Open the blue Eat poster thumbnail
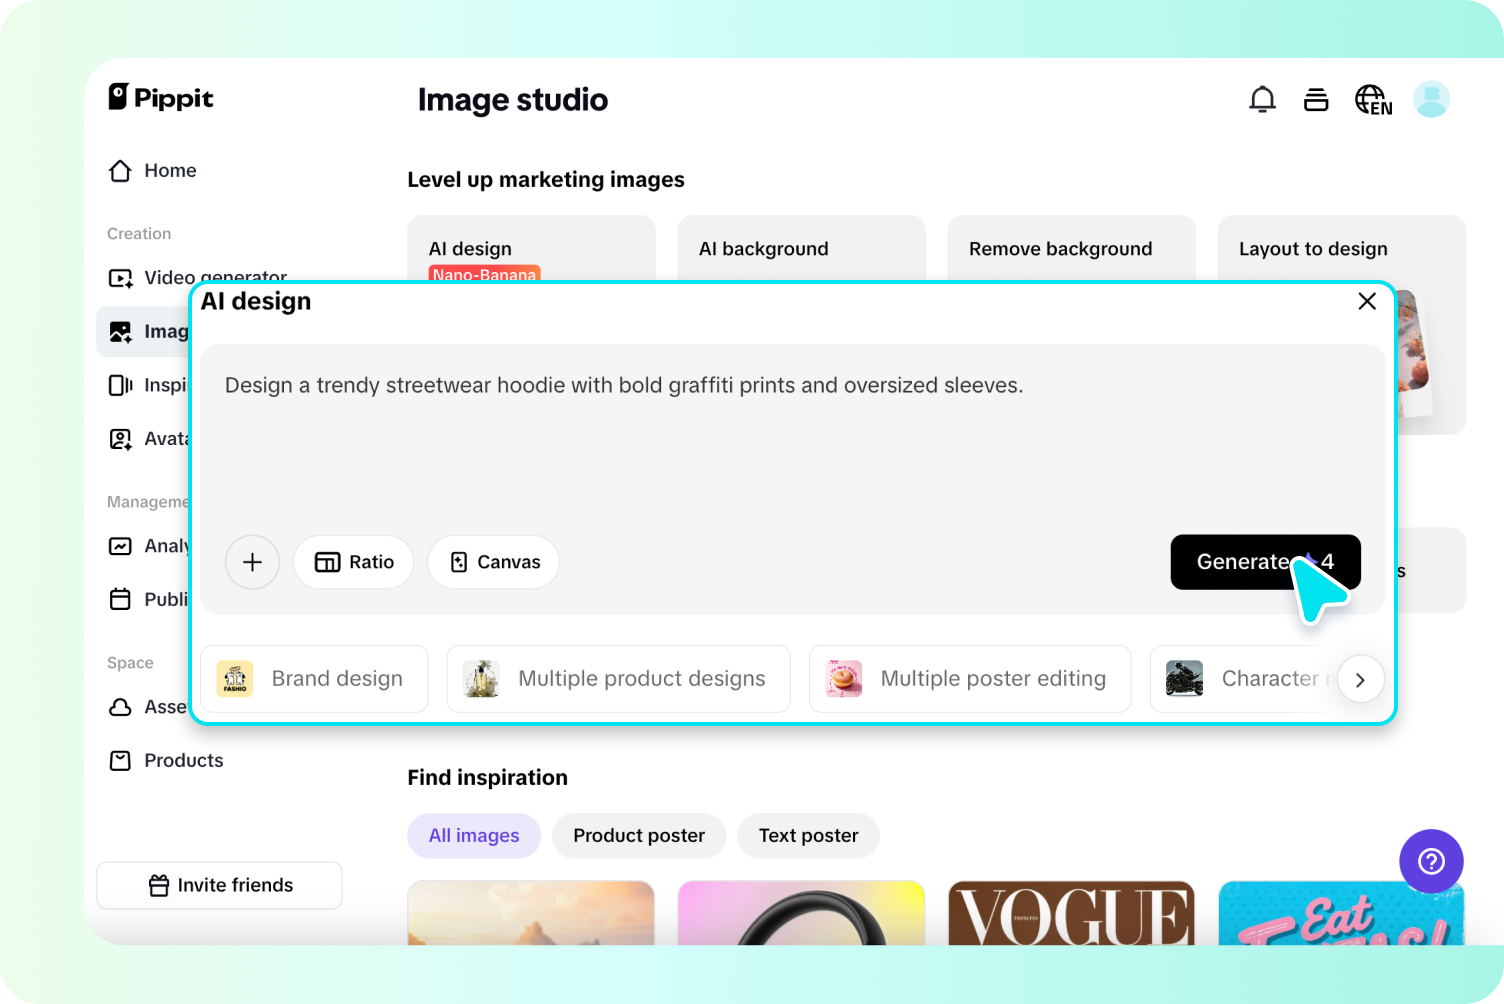This screenshot has width=1504, height=1004. [x=1341, y=913]
